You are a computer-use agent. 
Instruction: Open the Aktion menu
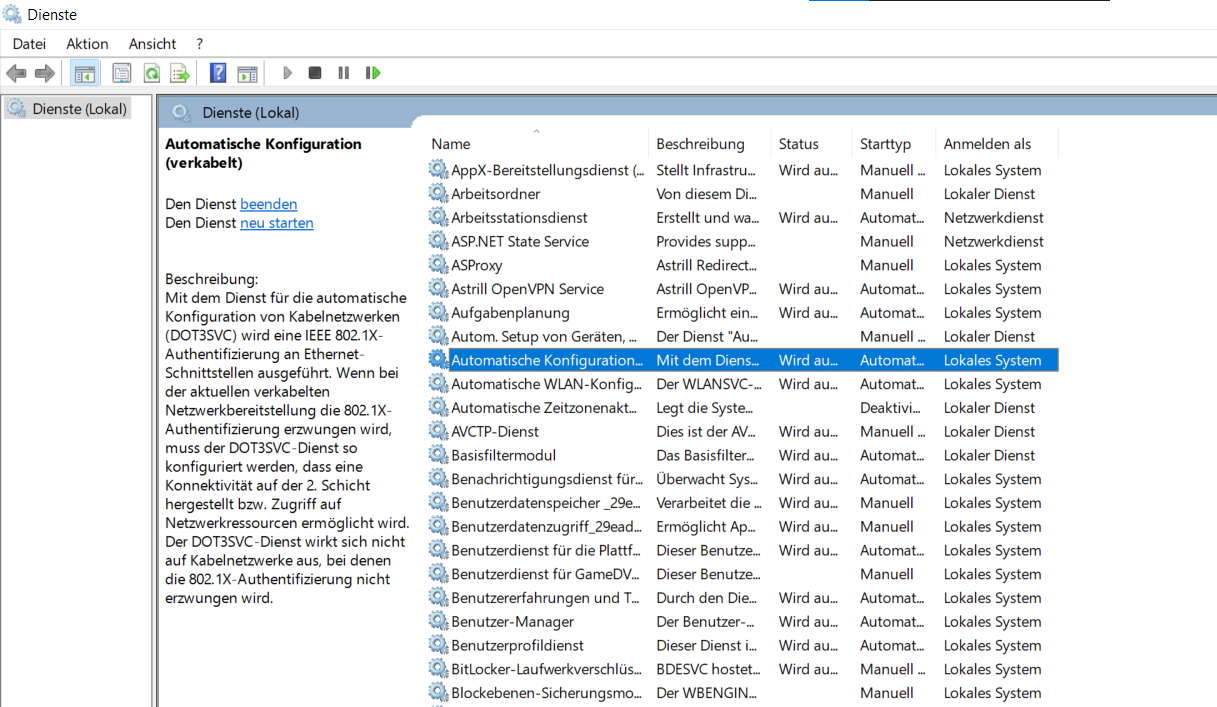tap(87, 44)
